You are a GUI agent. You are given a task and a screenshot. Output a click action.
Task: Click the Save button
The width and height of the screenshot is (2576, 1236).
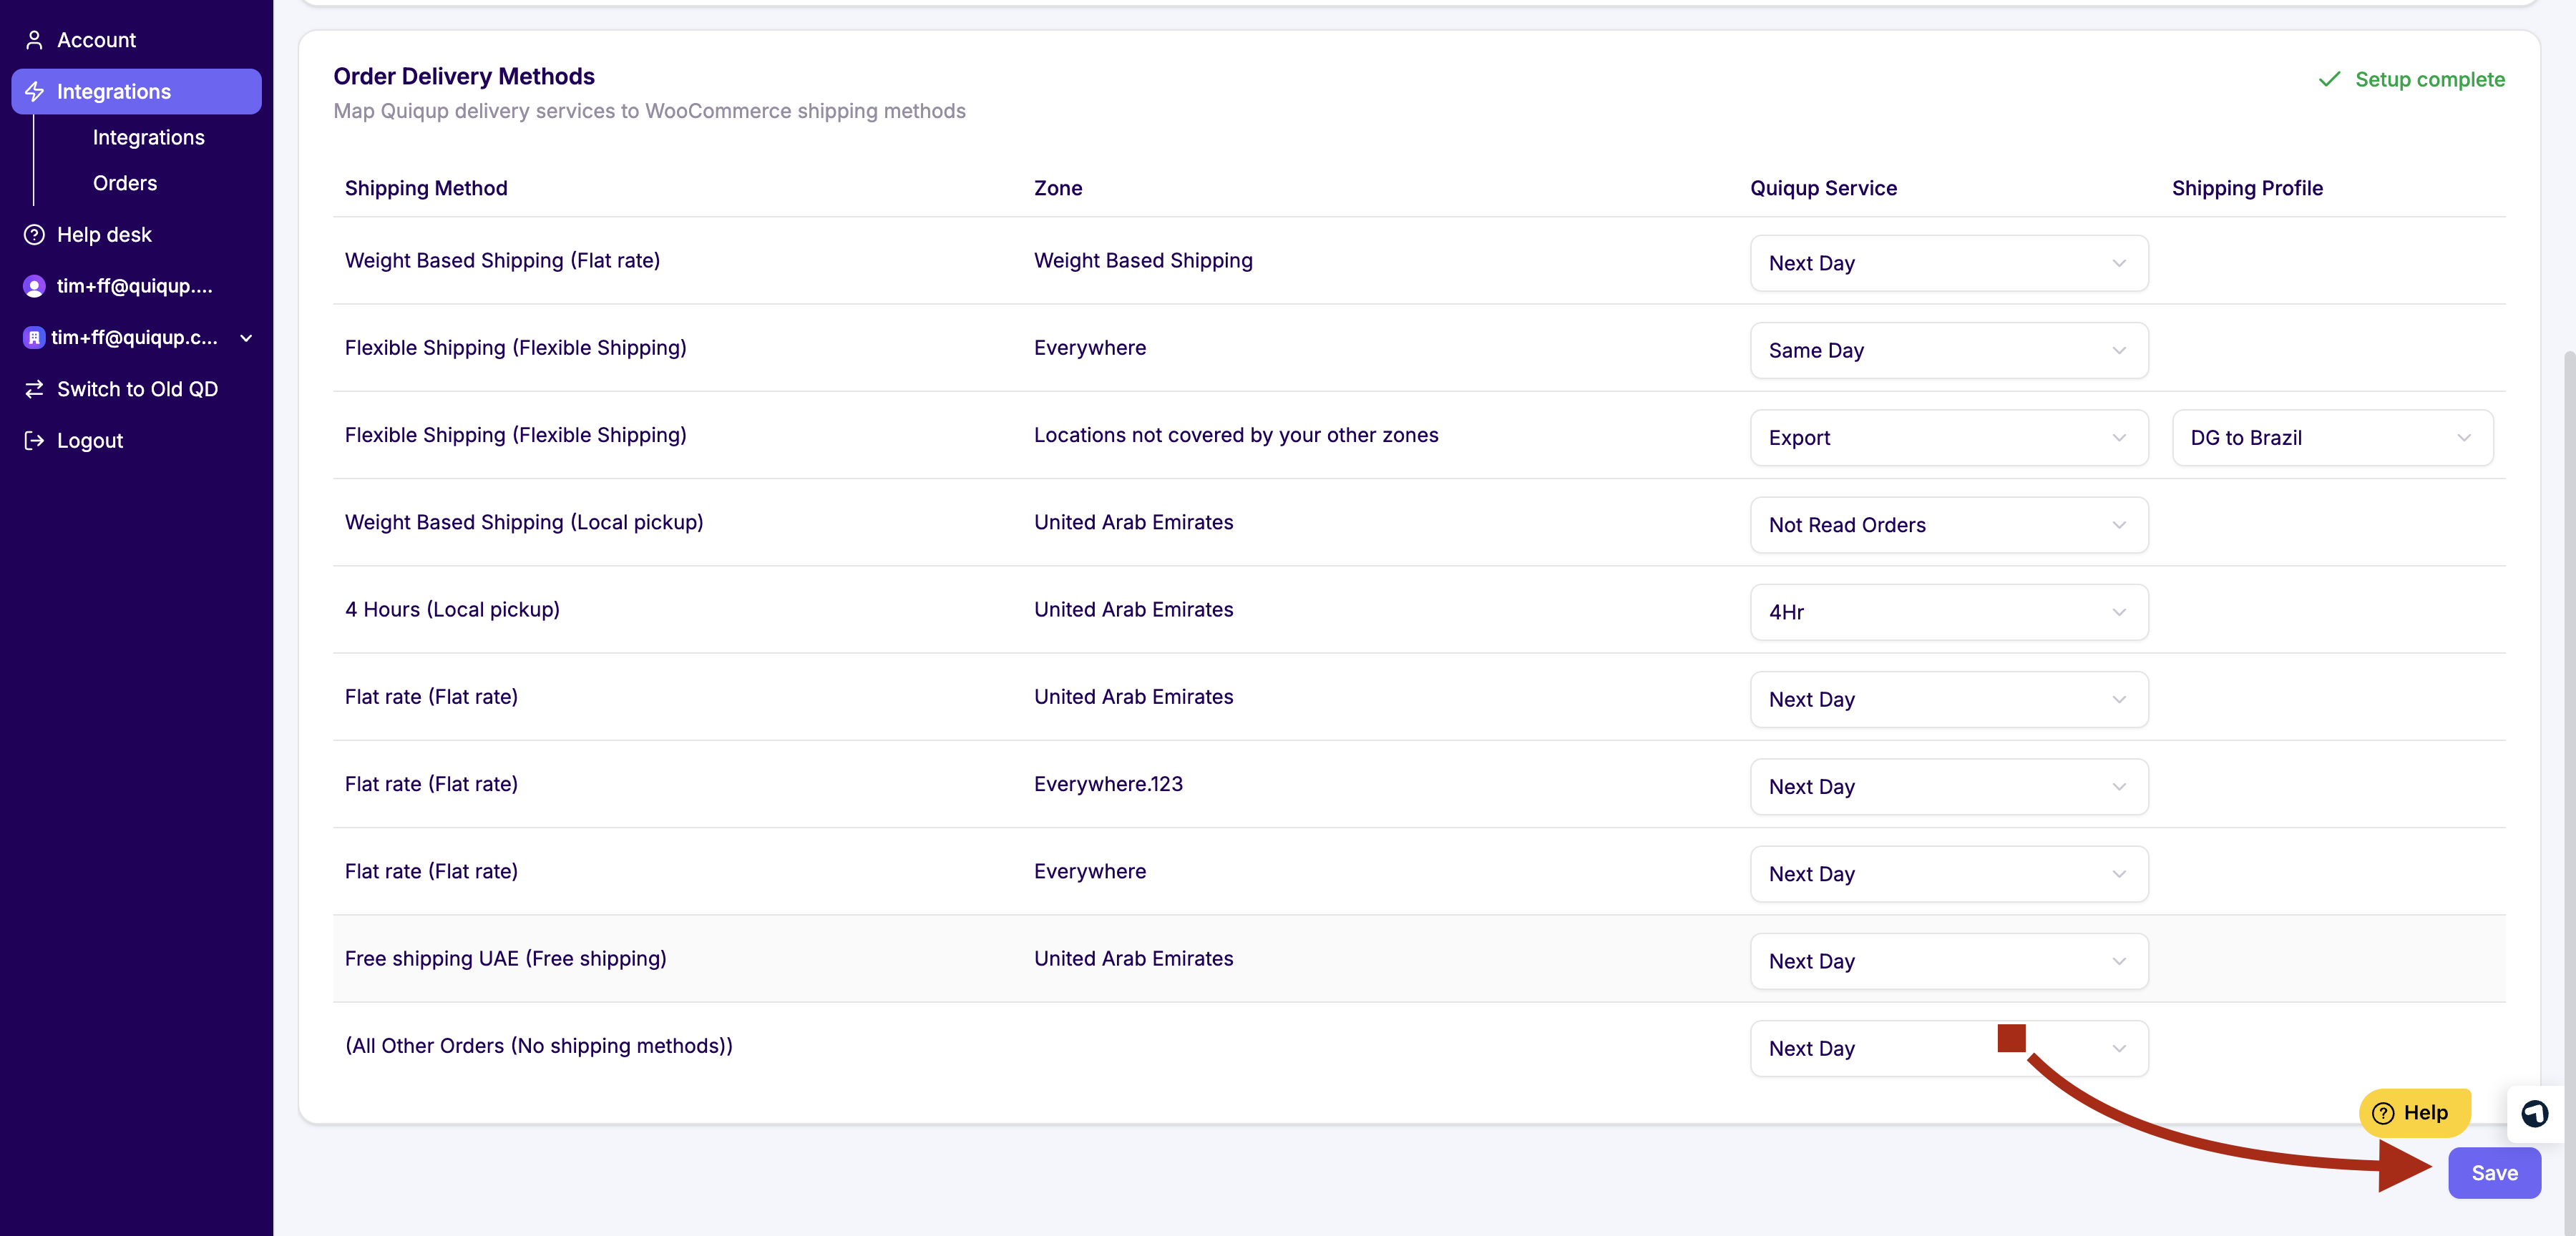point(2493,1173)
